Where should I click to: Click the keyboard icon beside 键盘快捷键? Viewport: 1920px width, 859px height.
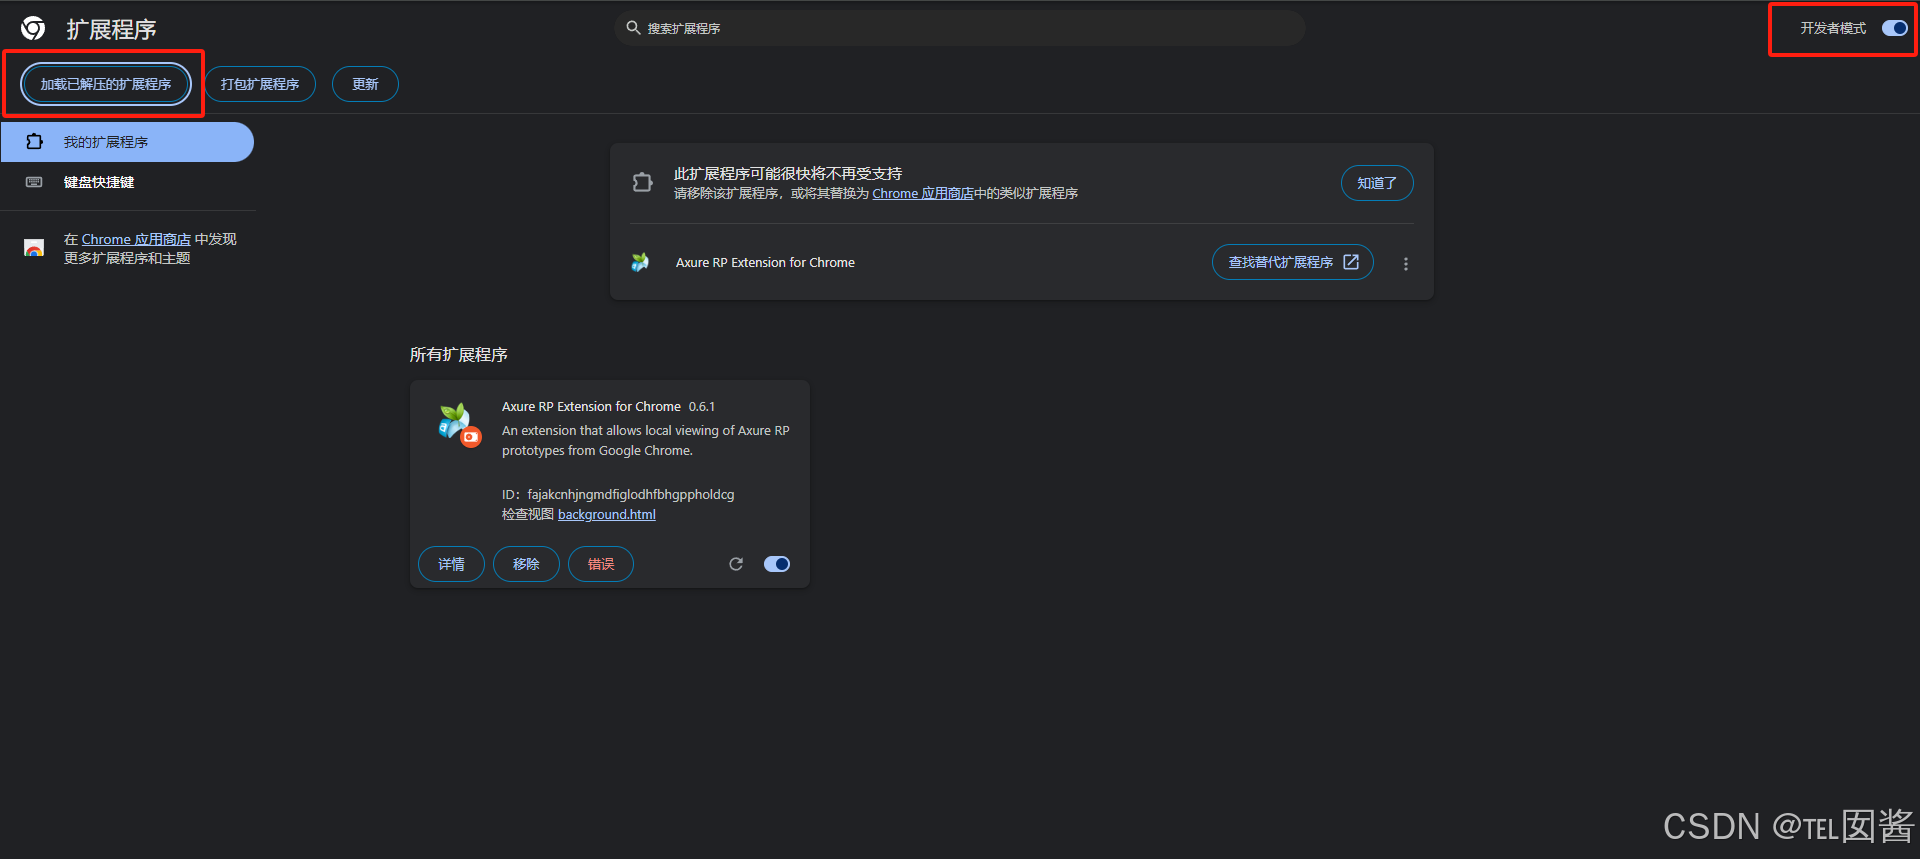(34, 182)
